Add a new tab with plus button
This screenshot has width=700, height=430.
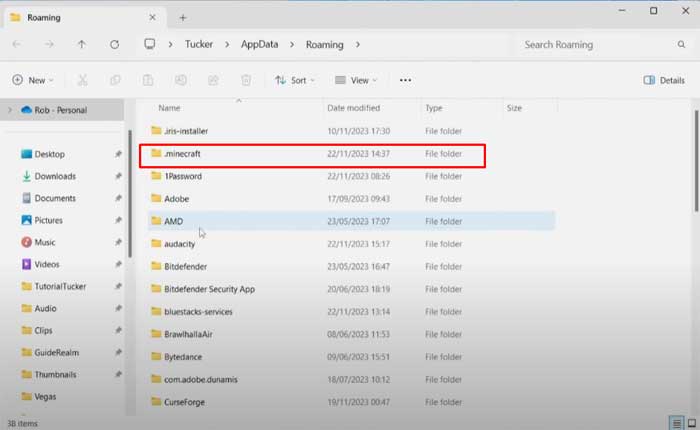(x=183, y=17)
